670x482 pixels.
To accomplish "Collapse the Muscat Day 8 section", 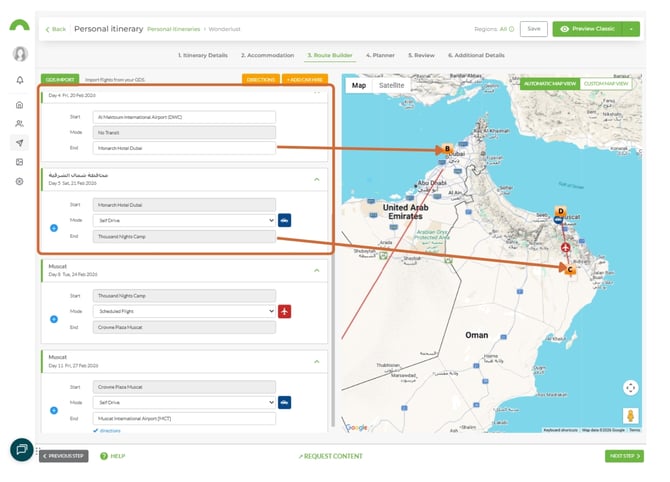I will coord(317,270).
